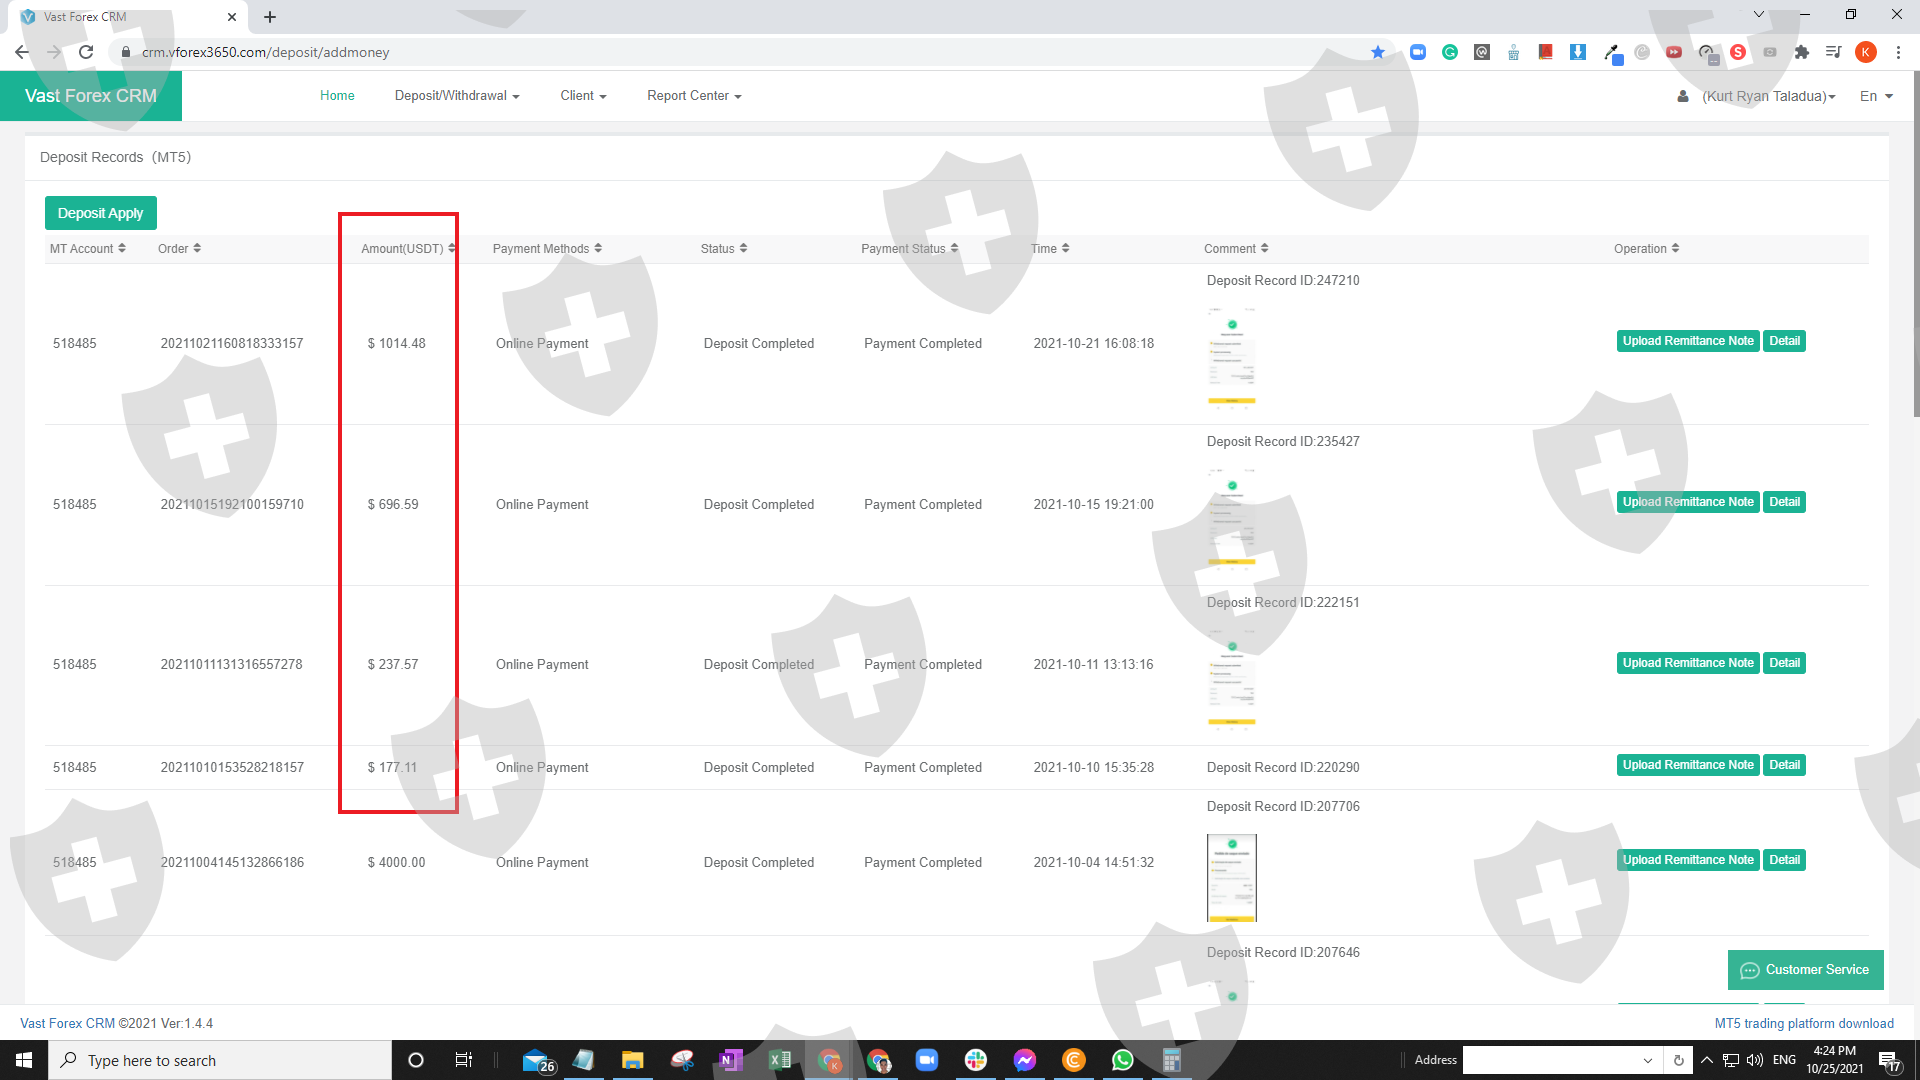Sort by MT Account column header
Screen dimensions: 1920x1080
point(88,249)
